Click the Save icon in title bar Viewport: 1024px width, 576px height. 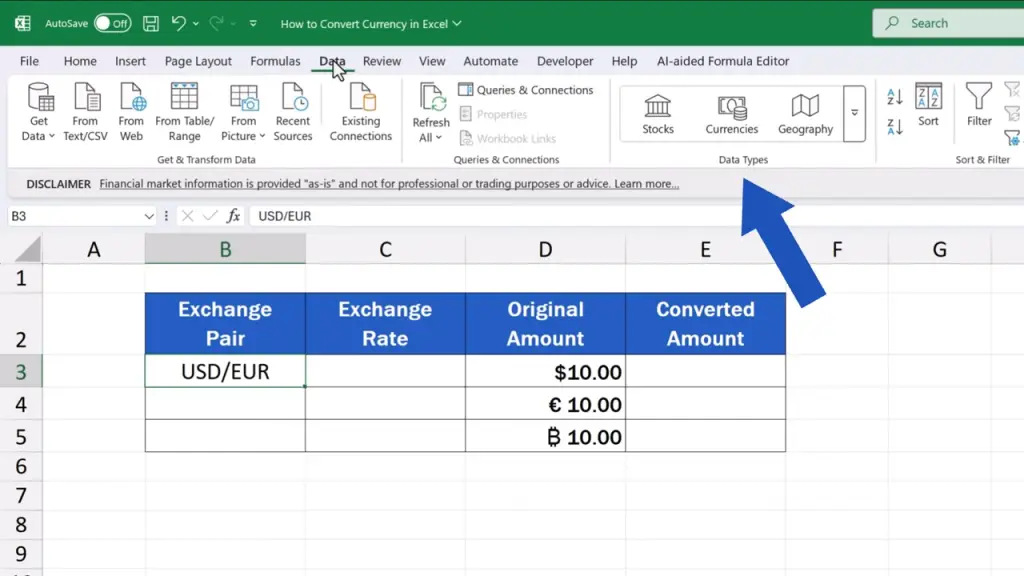click(x=150, y=23)
